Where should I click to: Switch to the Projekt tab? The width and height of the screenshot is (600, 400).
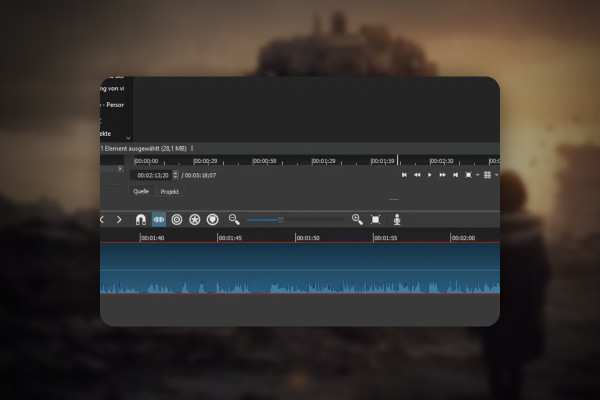pyautogui.click(x=170, y=192)
